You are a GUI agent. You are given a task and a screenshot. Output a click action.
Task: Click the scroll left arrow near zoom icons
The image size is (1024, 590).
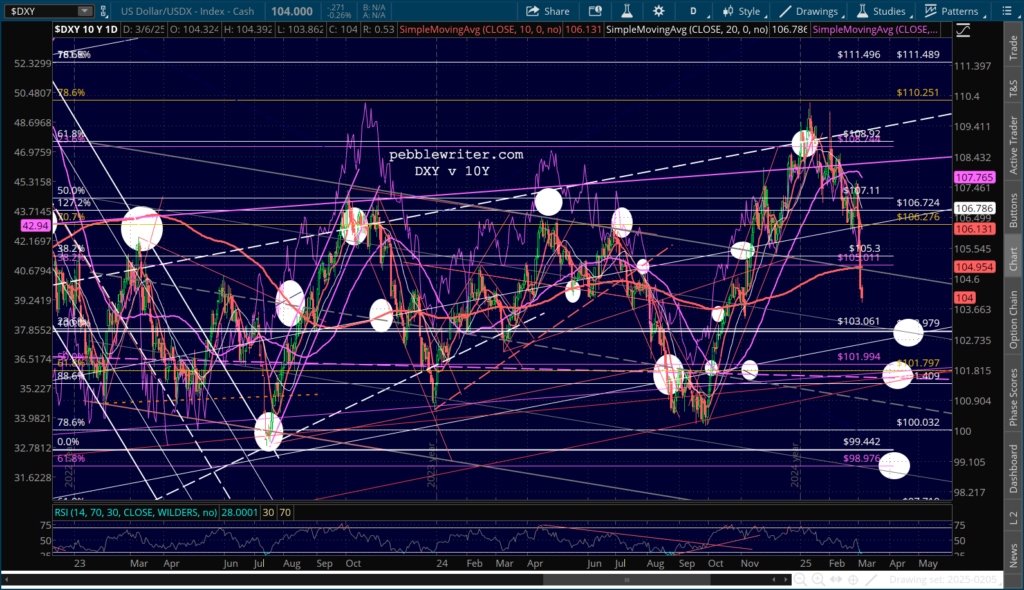[774, 580]
